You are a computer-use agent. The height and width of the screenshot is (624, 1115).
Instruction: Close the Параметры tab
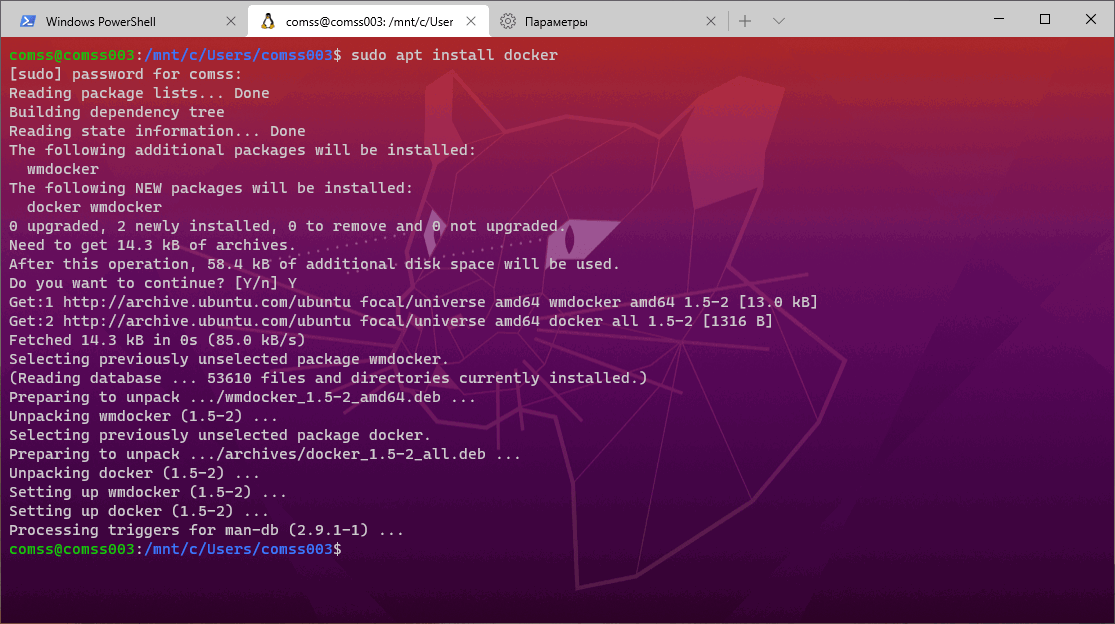pyautogui.click(x=711, y=19)
